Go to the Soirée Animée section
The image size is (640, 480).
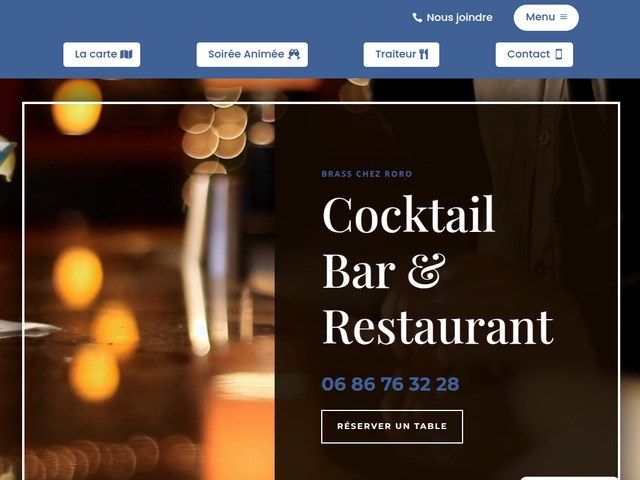(252, 54)
